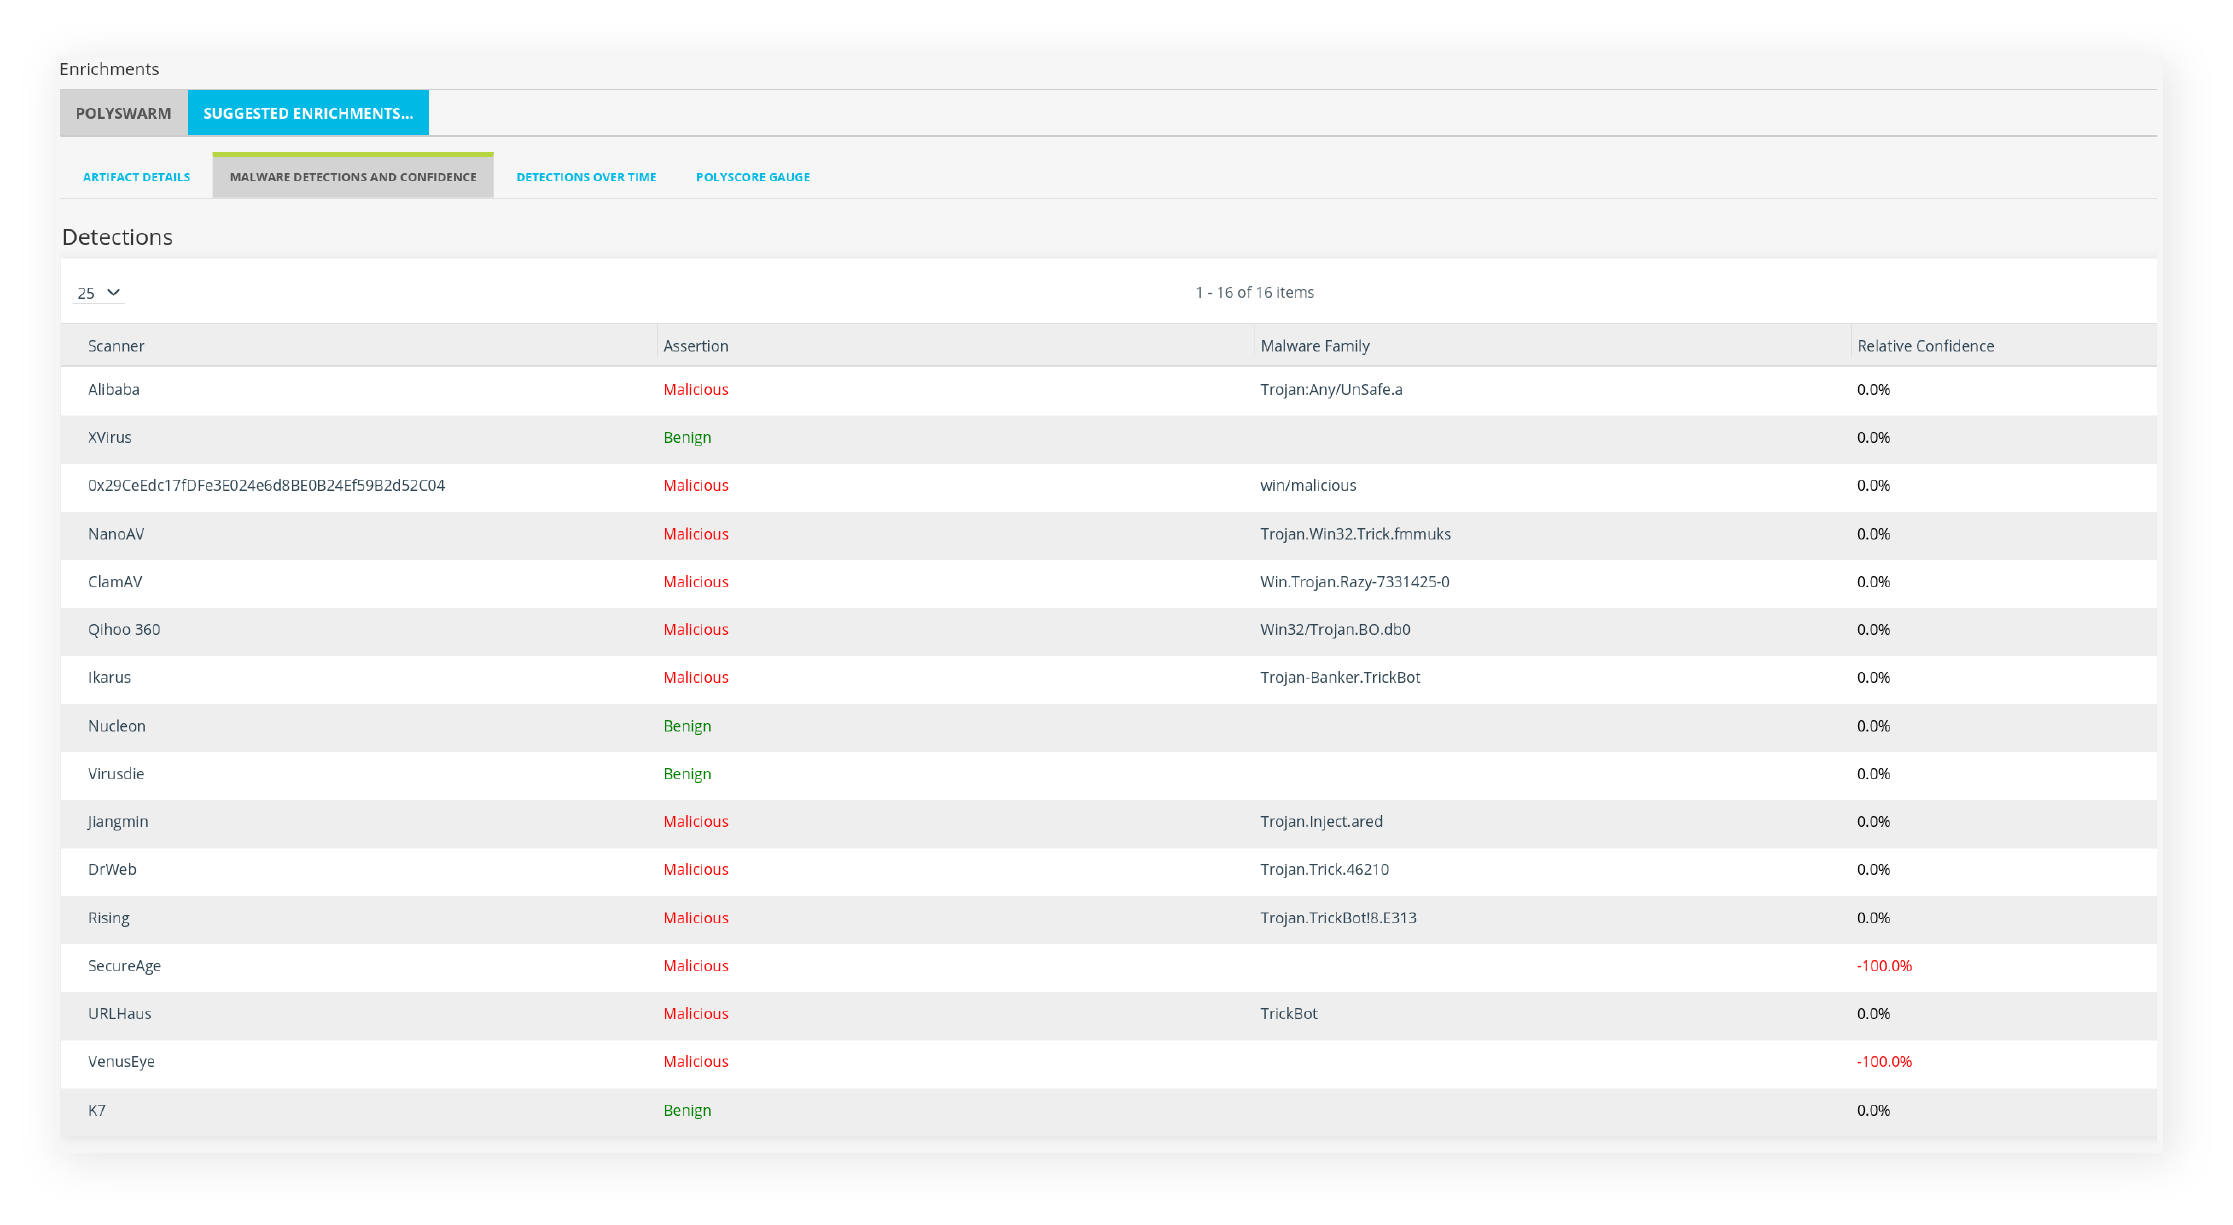Click Nucleon Benign assertion
Screen dimensions: 2233x1225
click(x=688, y=726)
